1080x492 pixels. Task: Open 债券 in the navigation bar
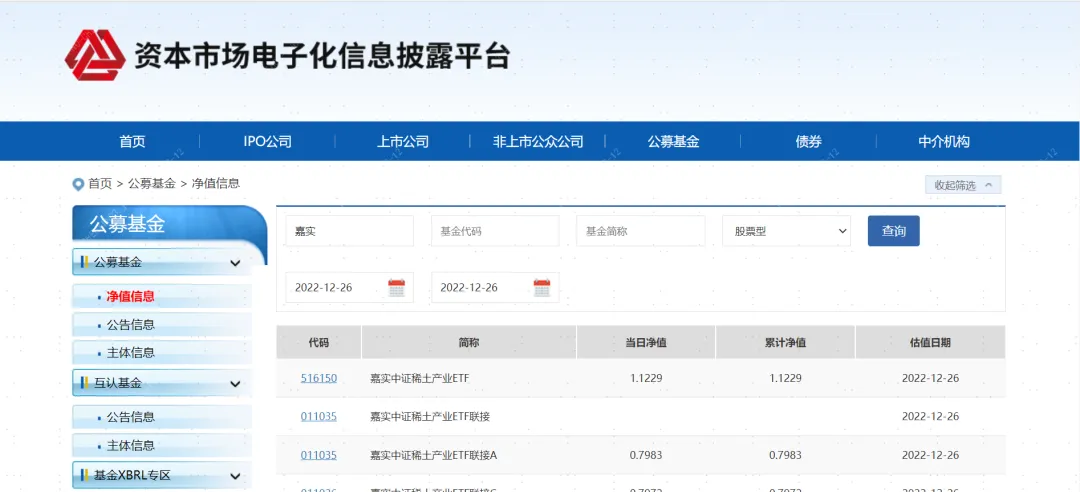click(x=809, y=141)
